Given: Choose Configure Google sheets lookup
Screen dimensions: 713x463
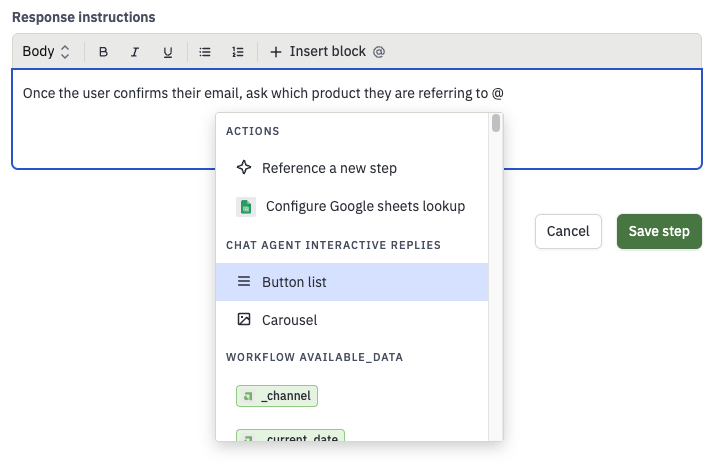Looking at the screenshot, I should tap(352, 206).
